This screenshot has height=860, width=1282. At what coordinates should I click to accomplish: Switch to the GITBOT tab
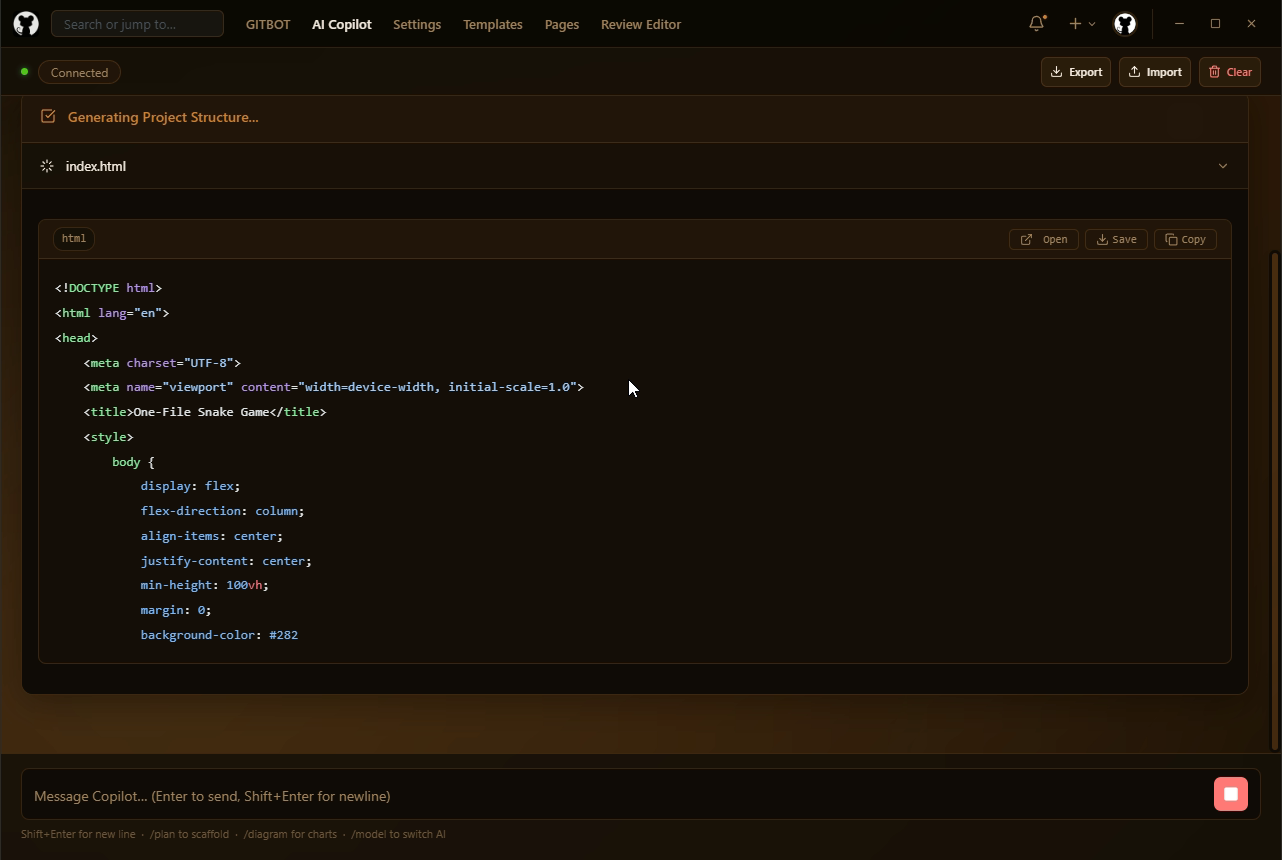click(x=268, y=24)
